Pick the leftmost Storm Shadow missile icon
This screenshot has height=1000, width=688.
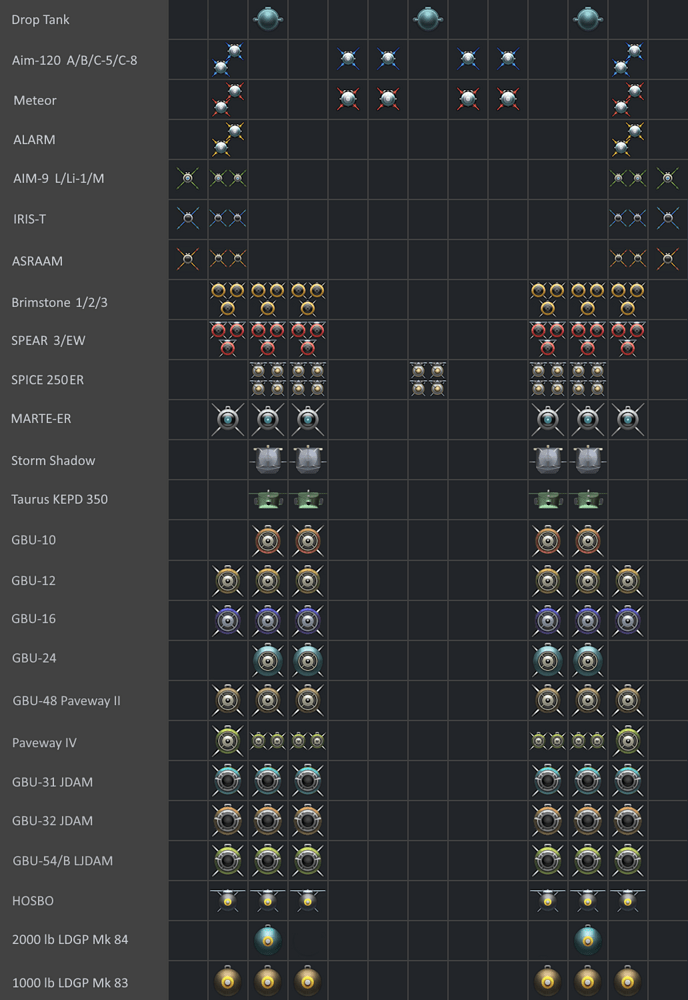point(267,459)
